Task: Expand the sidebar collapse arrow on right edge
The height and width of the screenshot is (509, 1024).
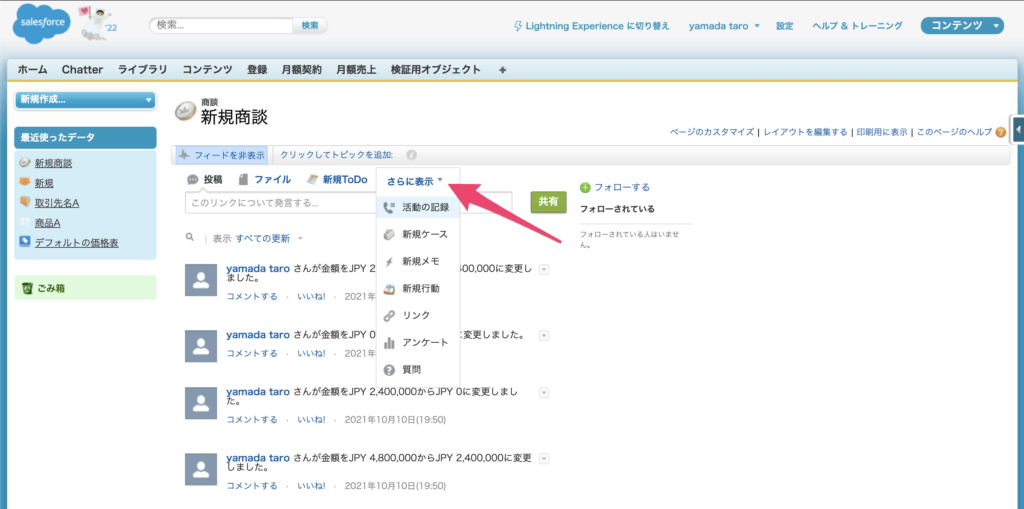Action: point(1018,130)
